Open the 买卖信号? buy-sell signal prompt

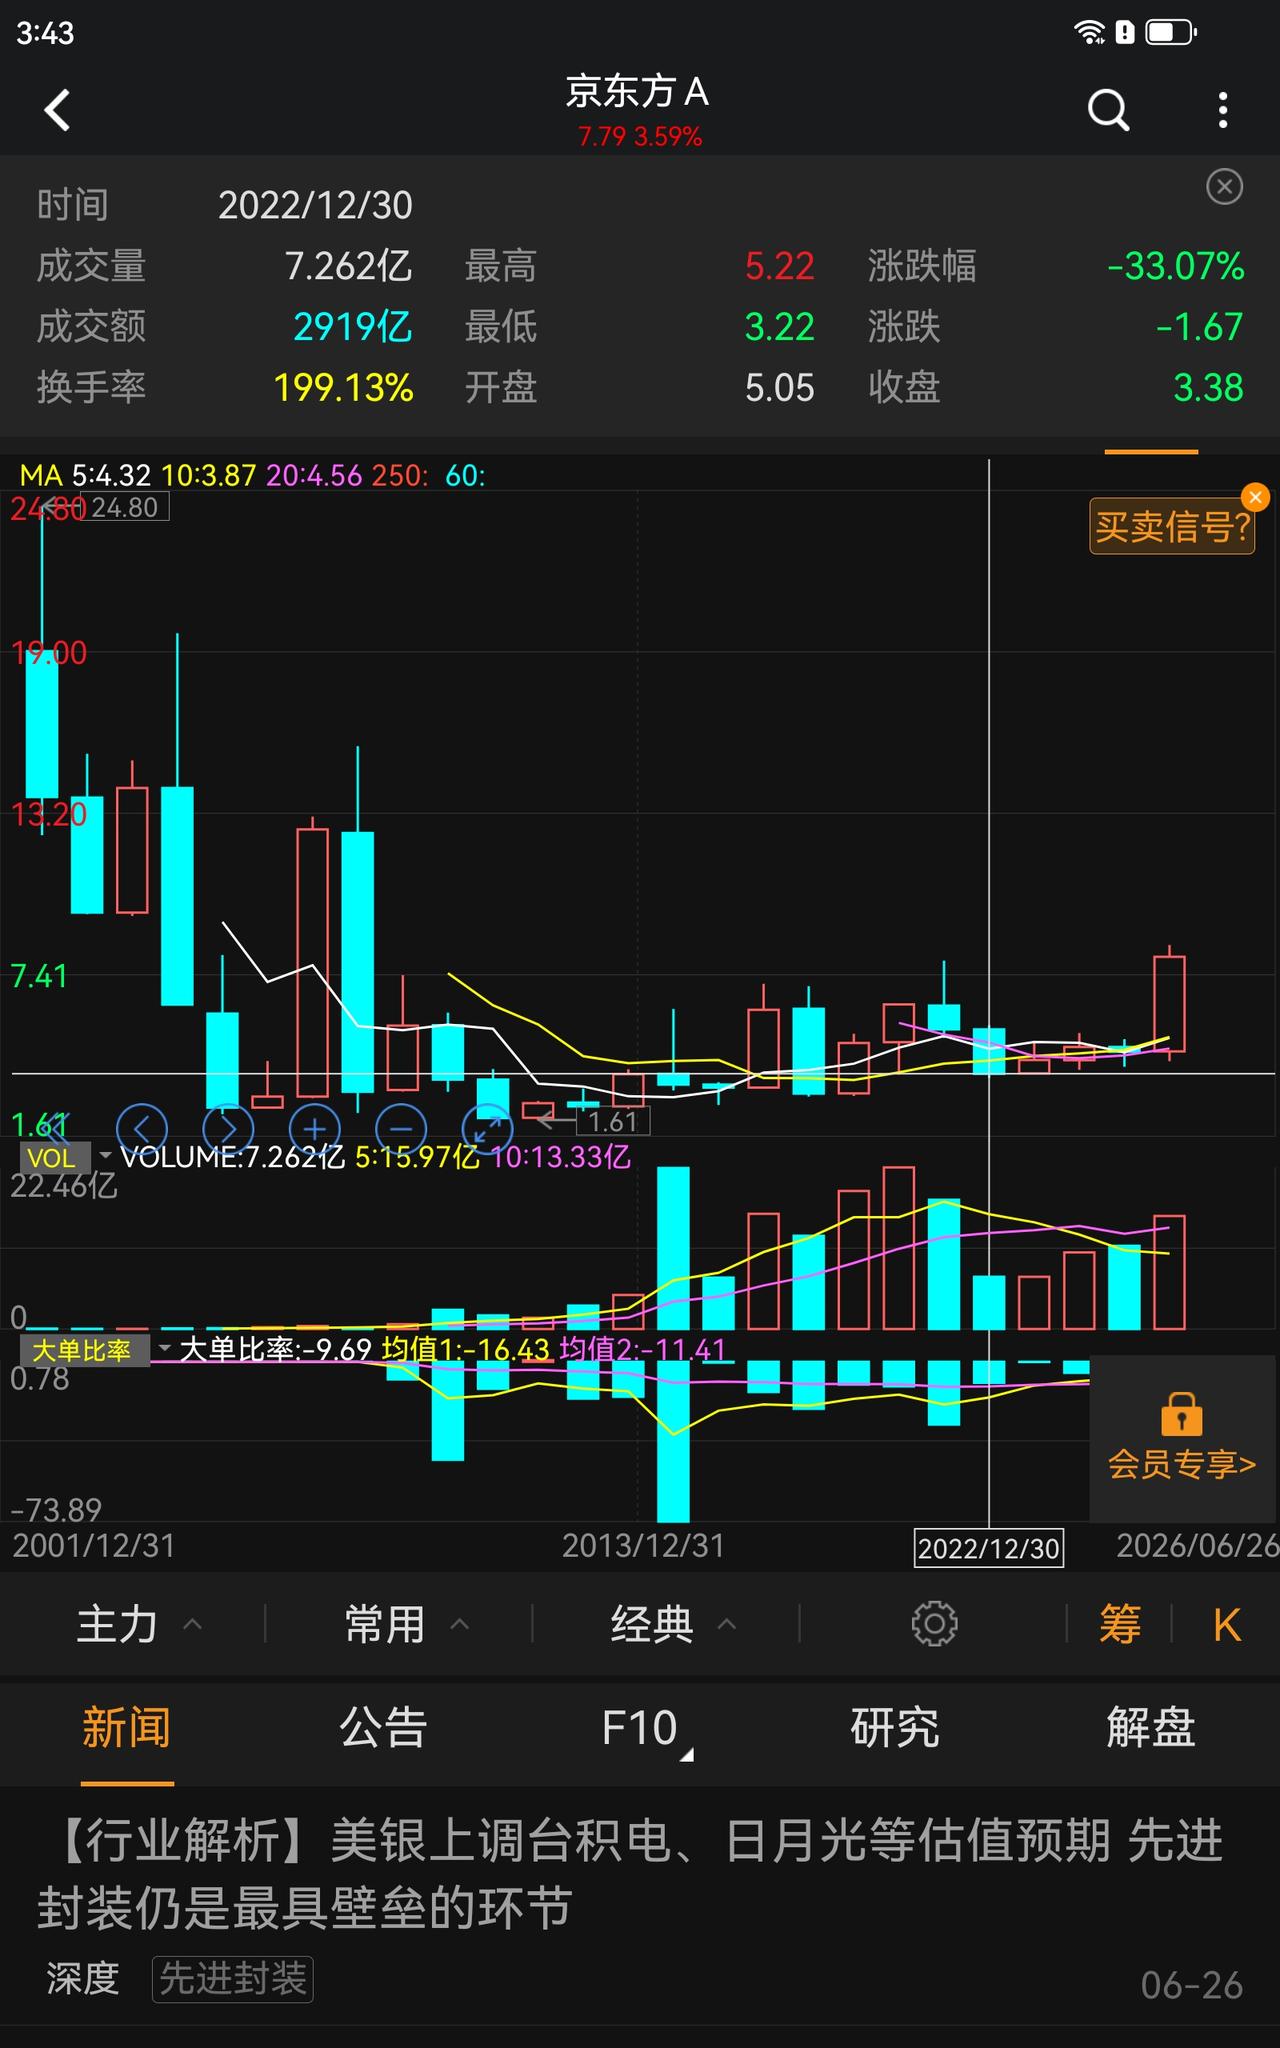click(1172, 526)
